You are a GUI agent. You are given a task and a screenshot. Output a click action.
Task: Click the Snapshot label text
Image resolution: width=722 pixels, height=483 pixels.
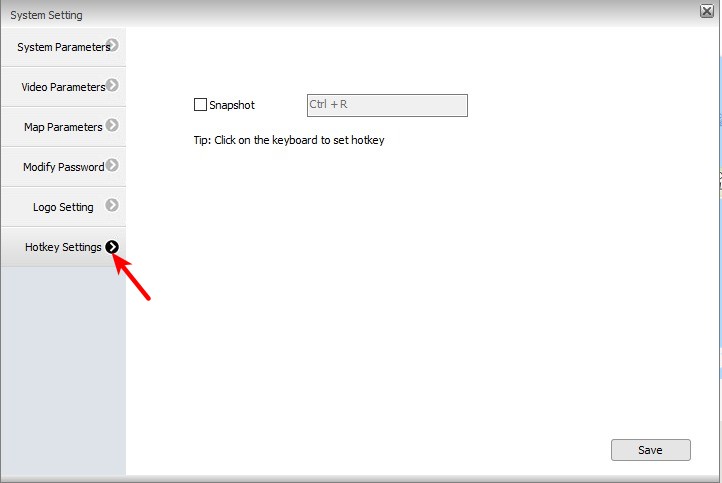coord(232,105)
